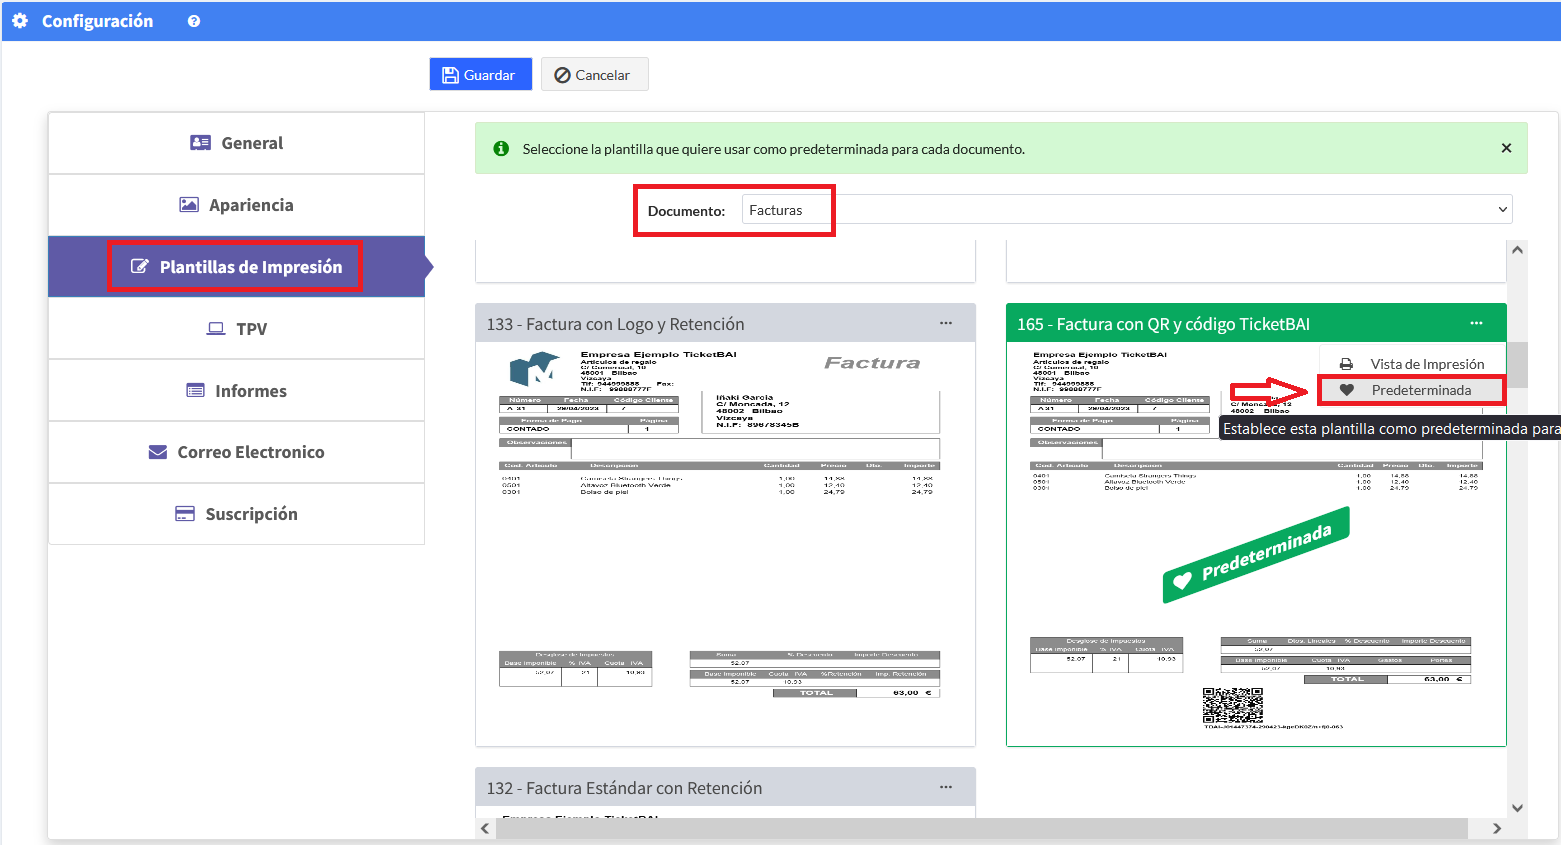Click the Plantillas de Impresión edit icon
Image resolution: width=1561 pixels, height=845 pixels.
pyautogui.click(x=140, y=267)
